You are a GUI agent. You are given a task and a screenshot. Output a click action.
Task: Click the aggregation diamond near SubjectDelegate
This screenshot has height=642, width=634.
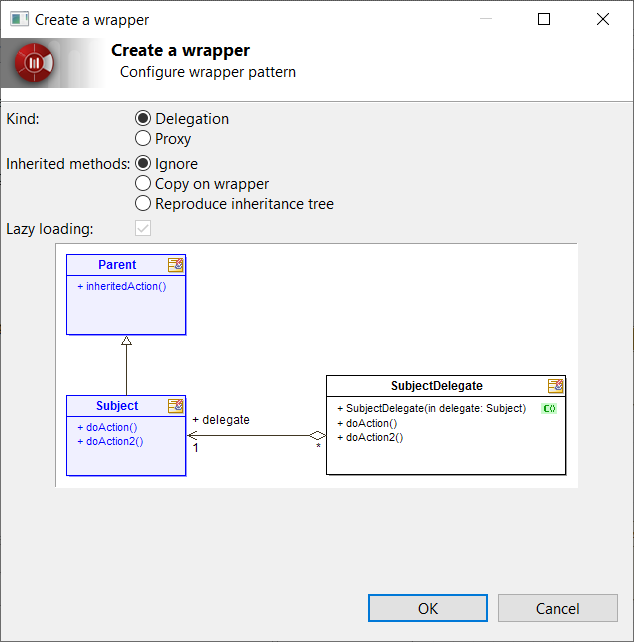(x=317, y=435)
